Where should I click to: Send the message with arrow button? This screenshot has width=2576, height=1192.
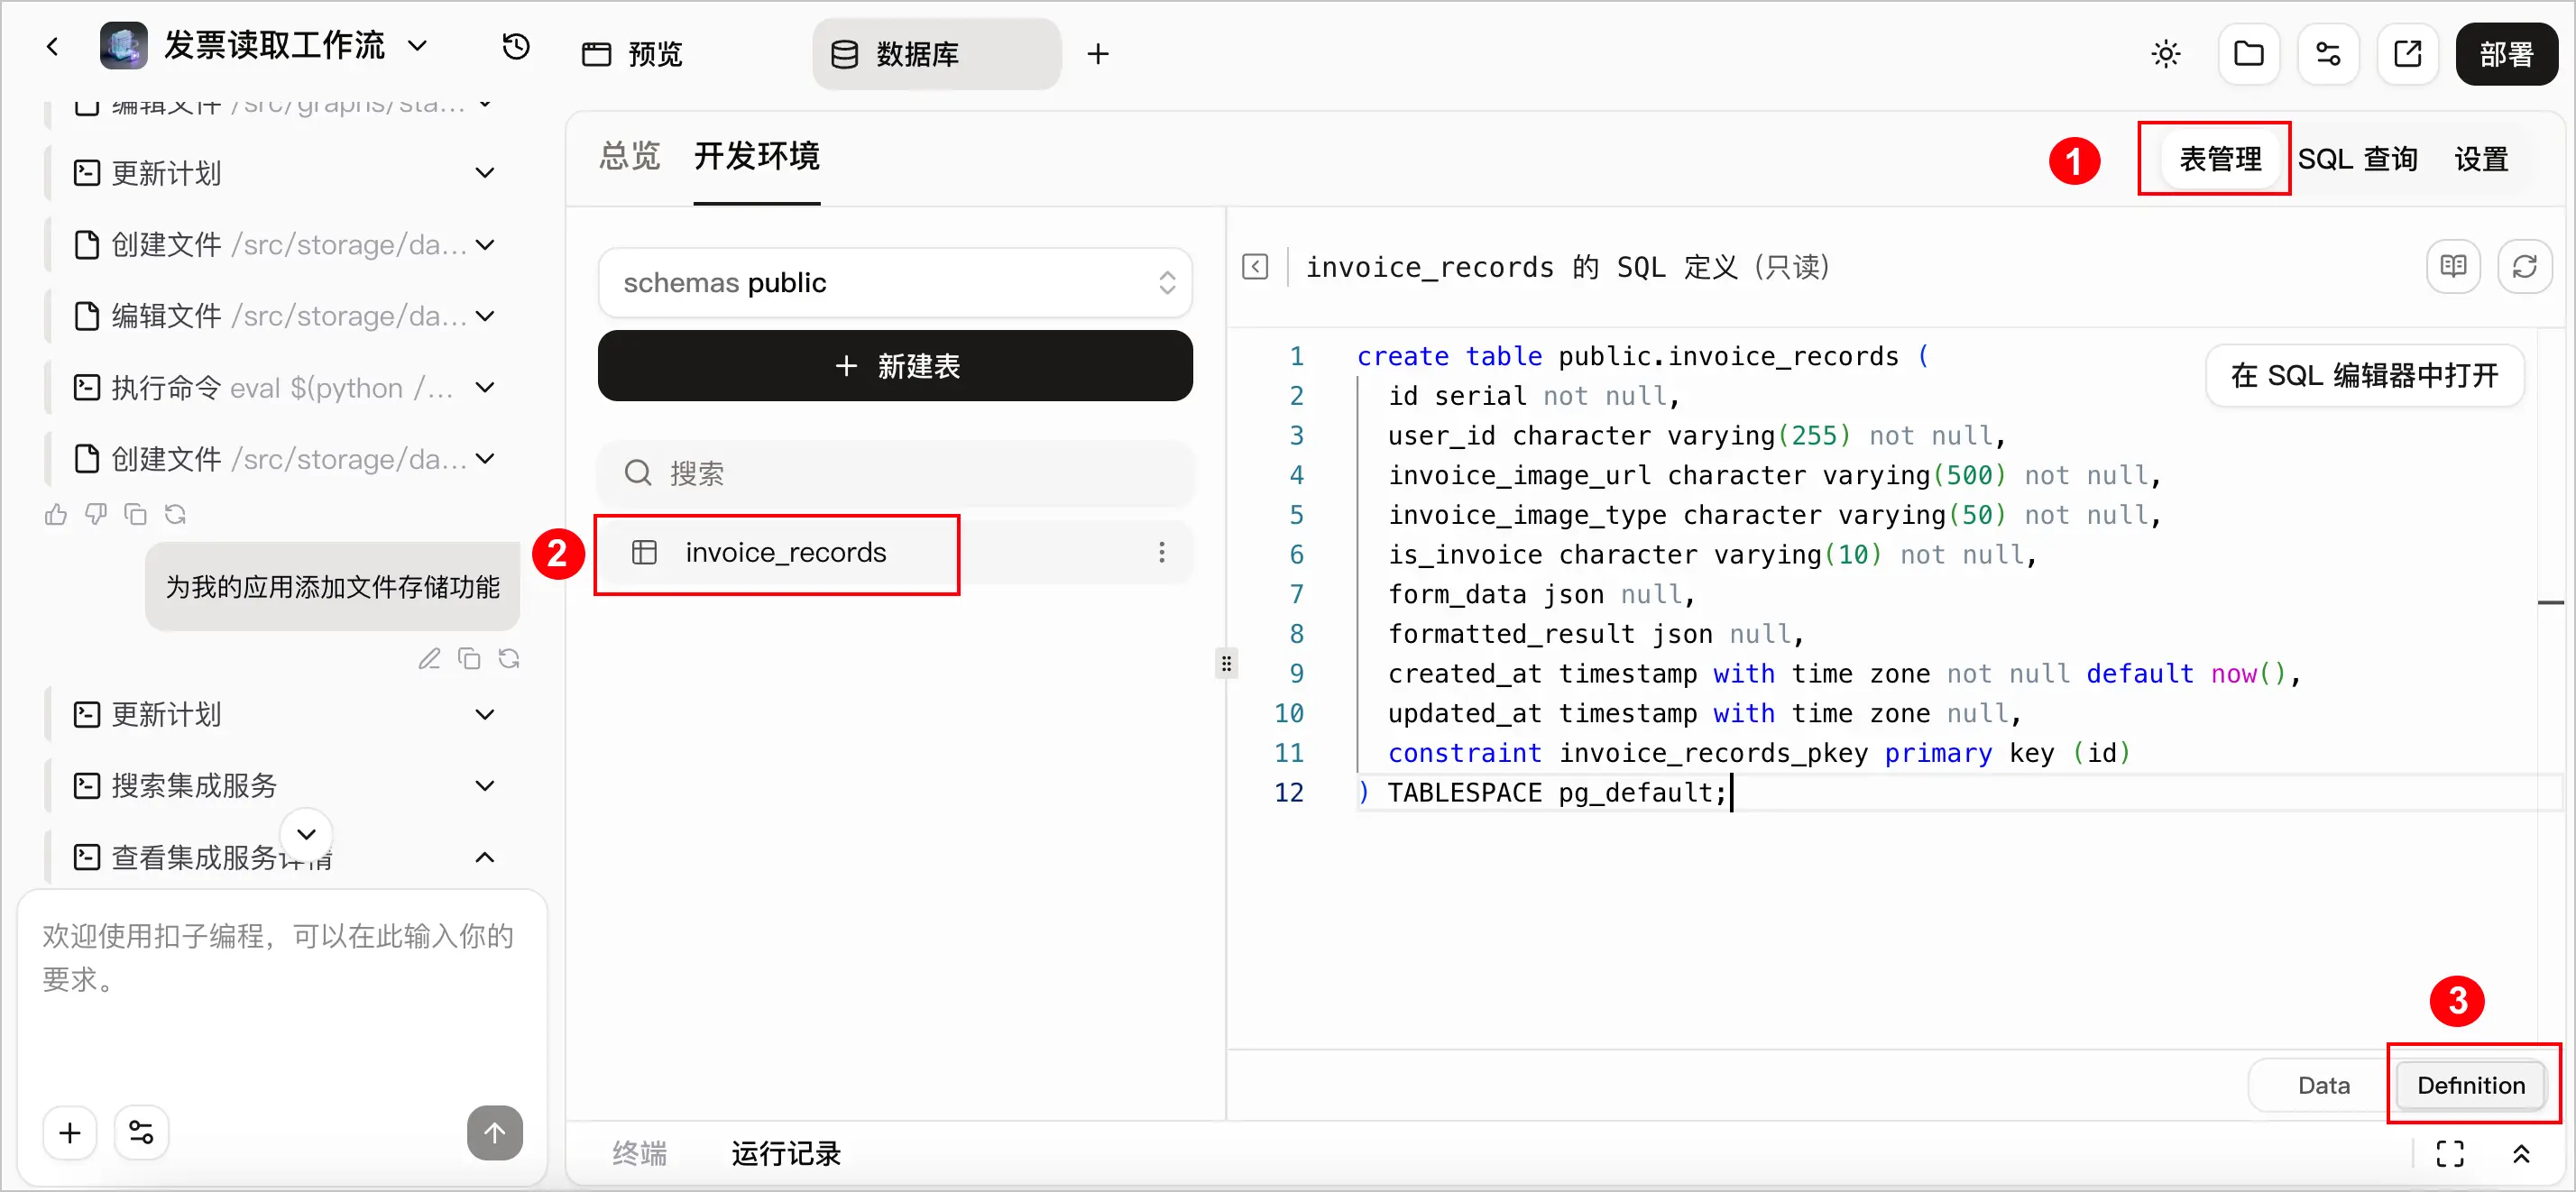coord(494,1133)
